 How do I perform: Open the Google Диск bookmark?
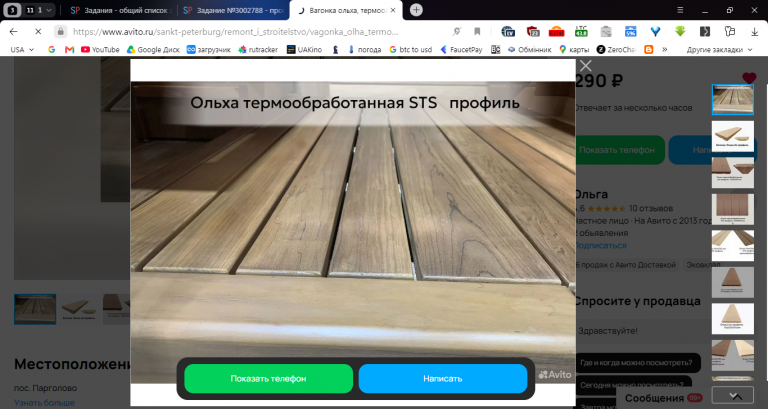[x=153, y=49]
